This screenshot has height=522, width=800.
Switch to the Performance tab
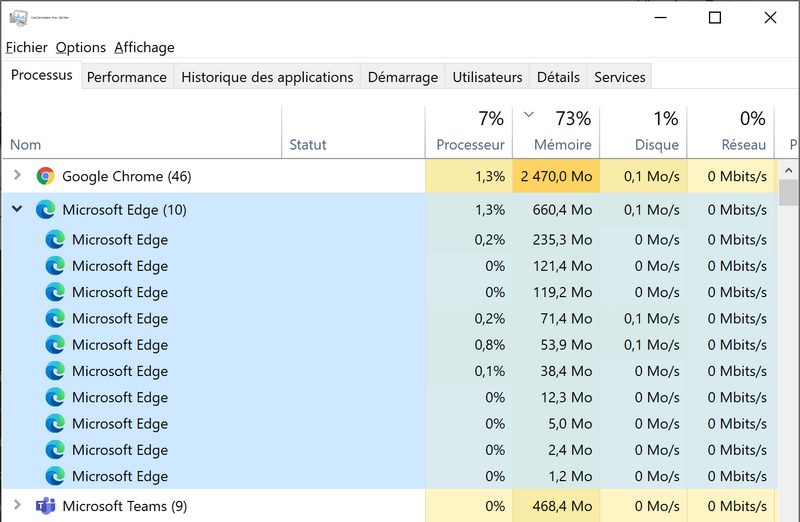(127, 77)
